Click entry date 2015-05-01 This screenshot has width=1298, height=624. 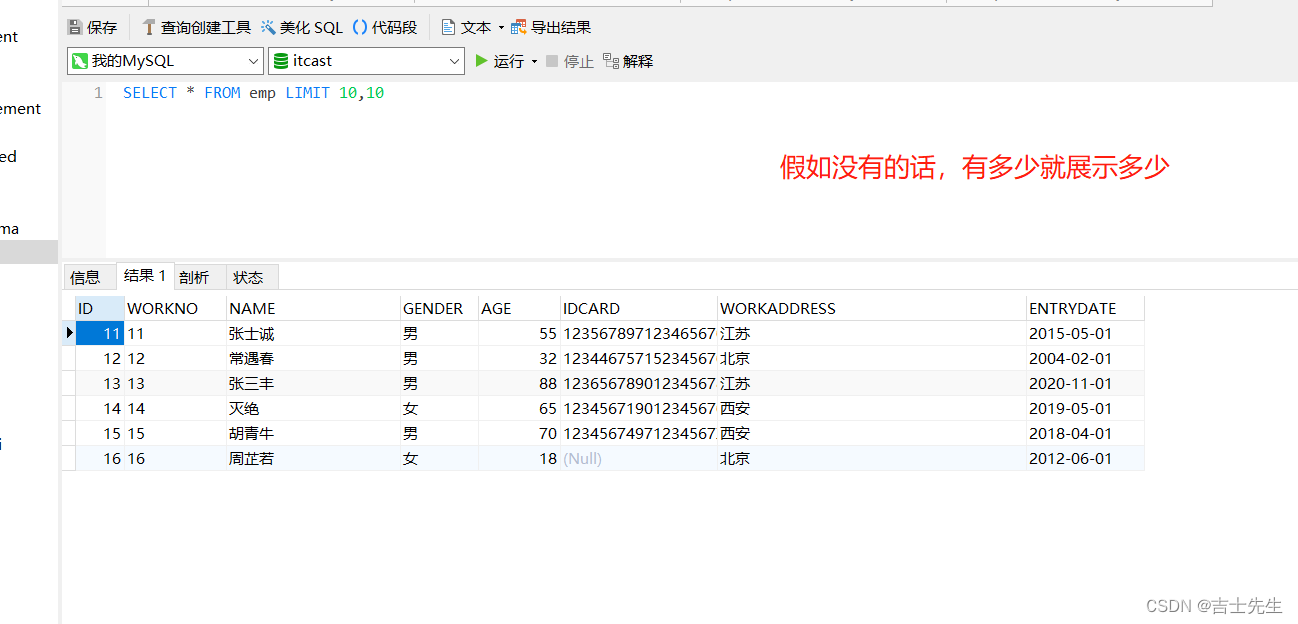point(1085,333)
